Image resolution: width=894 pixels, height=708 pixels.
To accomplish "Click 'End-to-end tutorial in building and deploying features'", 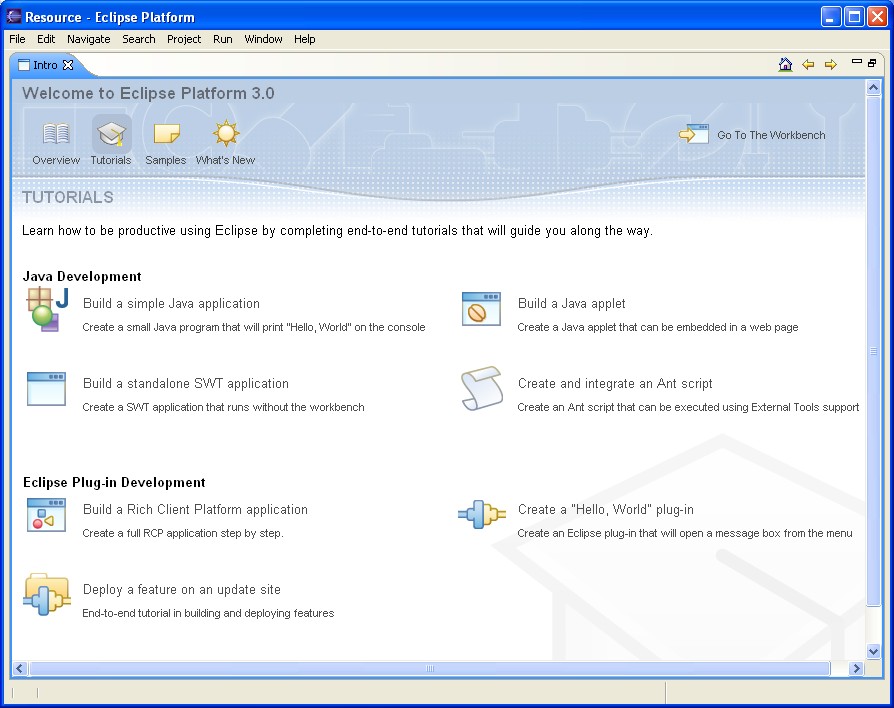I will 208,613.
